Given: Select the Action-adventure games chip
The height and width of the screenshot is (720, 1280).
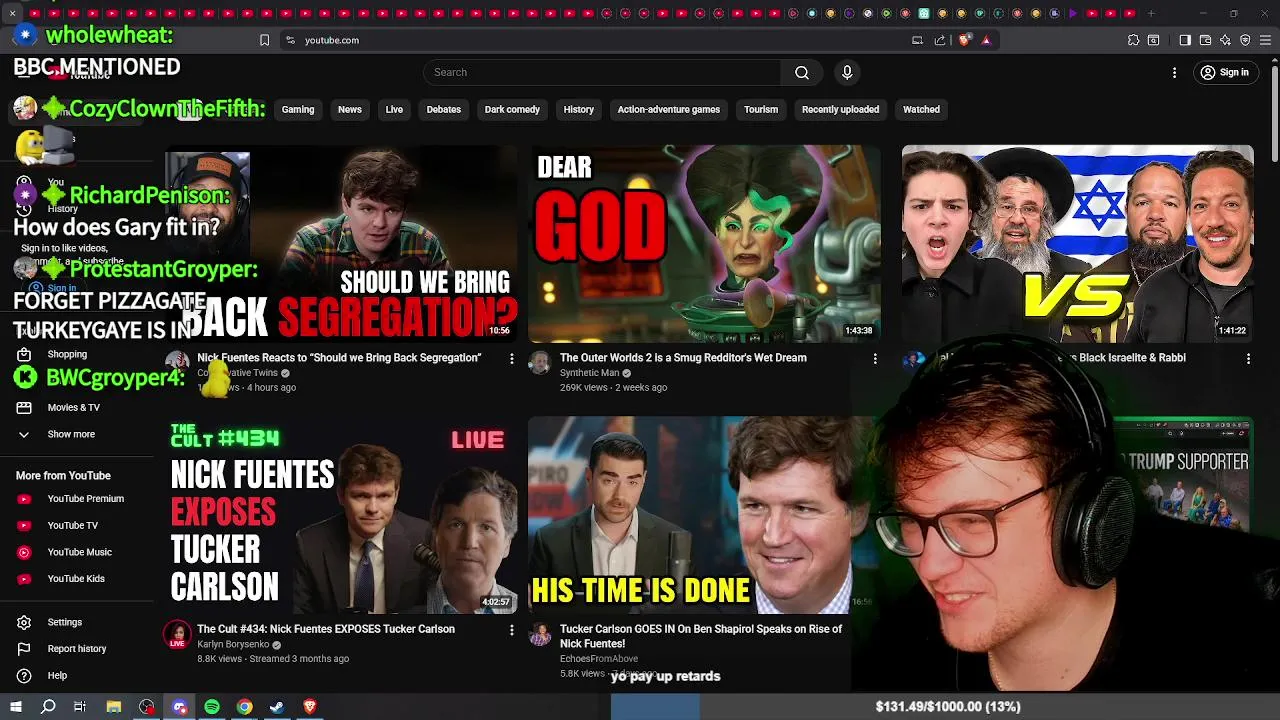Looking at the screenshot, I should point(669,110).
